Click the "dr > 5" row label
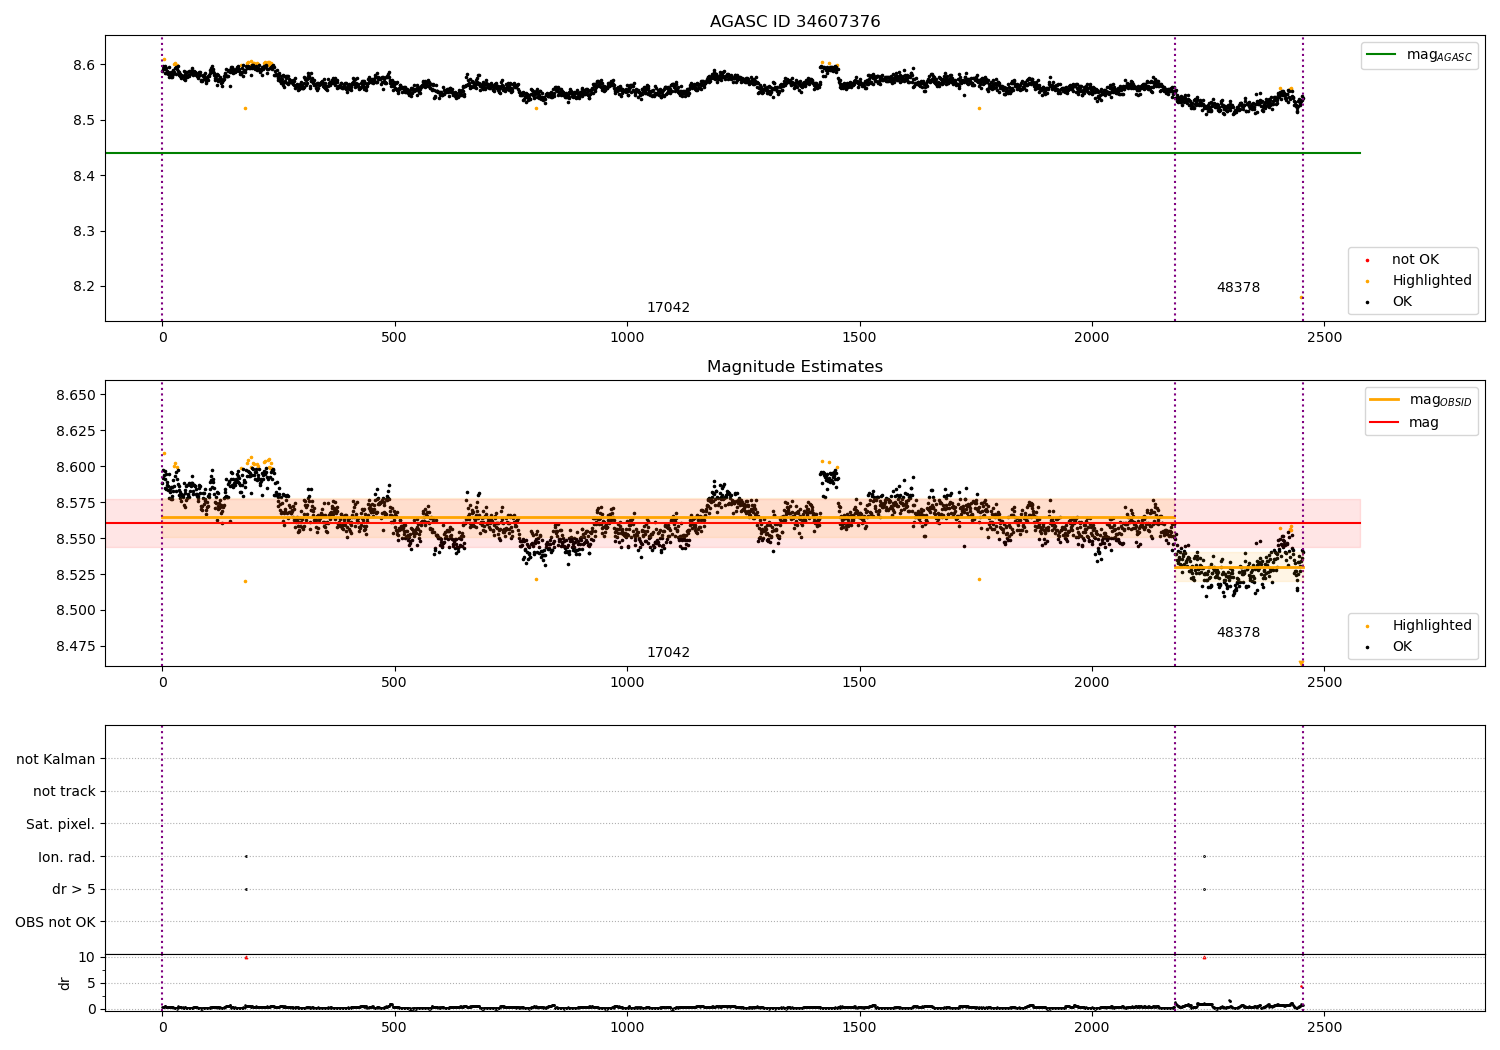Viewport: 1500px width, 1050px height. 74,890
